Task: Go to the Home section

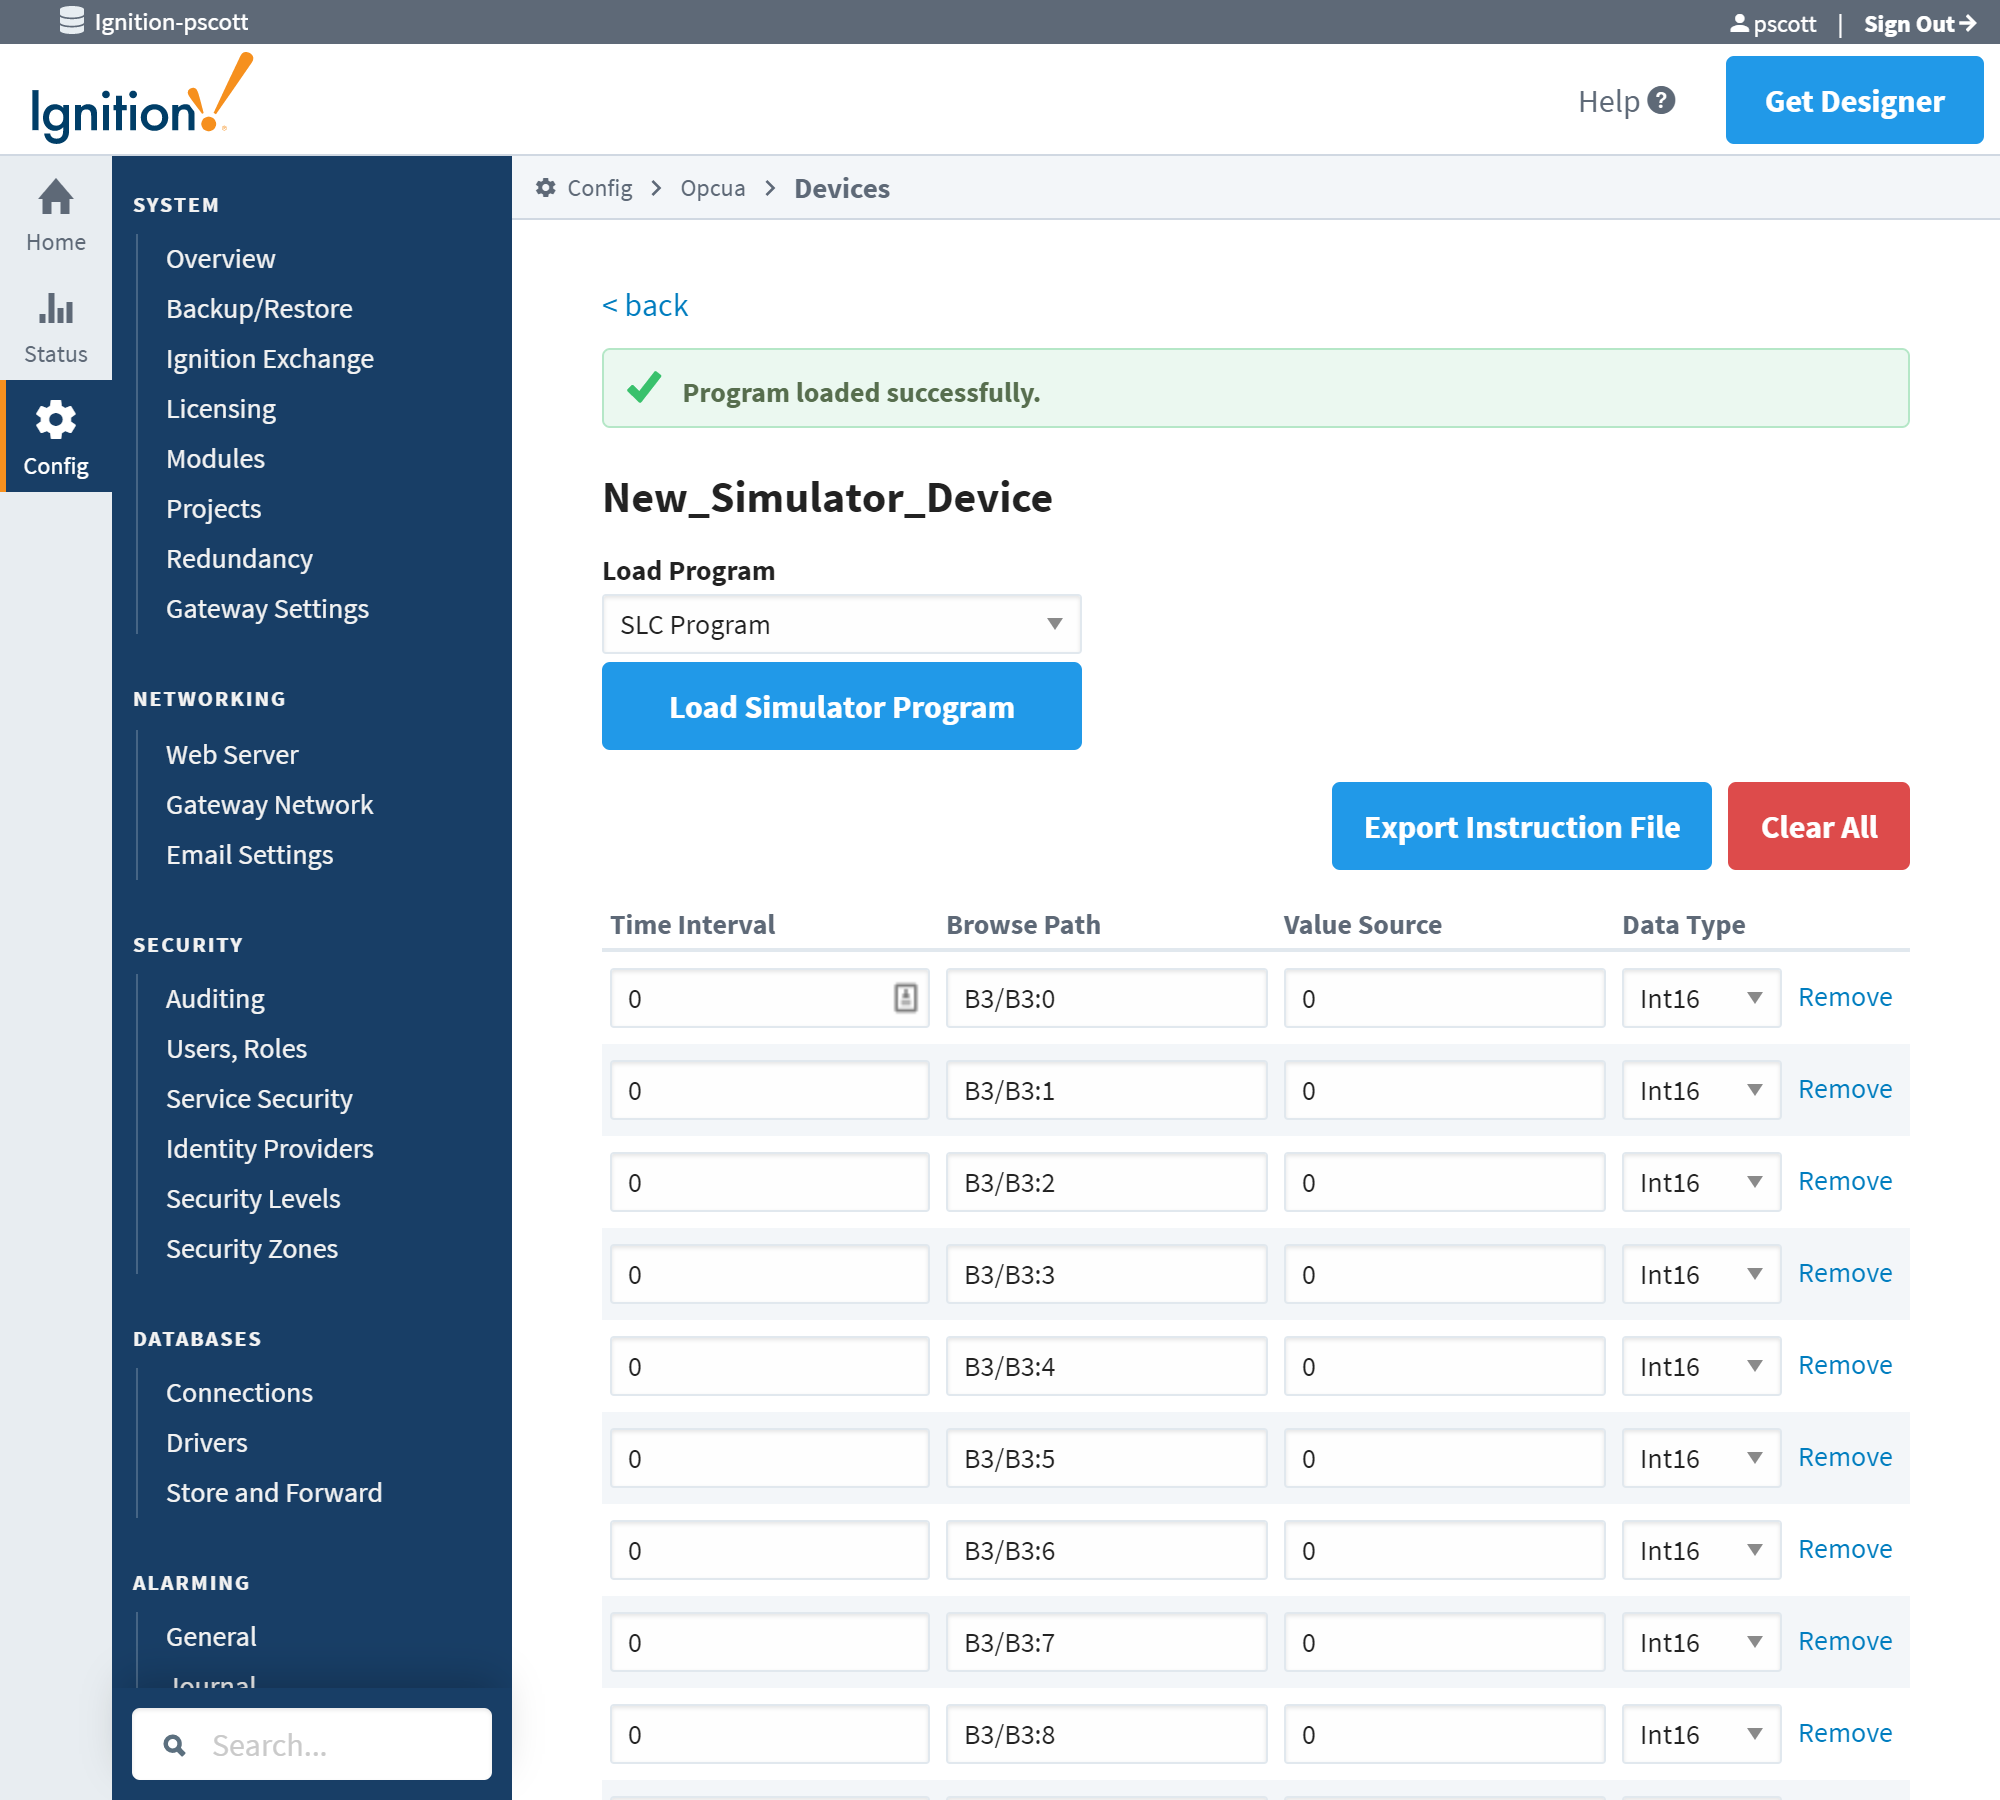Action: pos(56,214)
